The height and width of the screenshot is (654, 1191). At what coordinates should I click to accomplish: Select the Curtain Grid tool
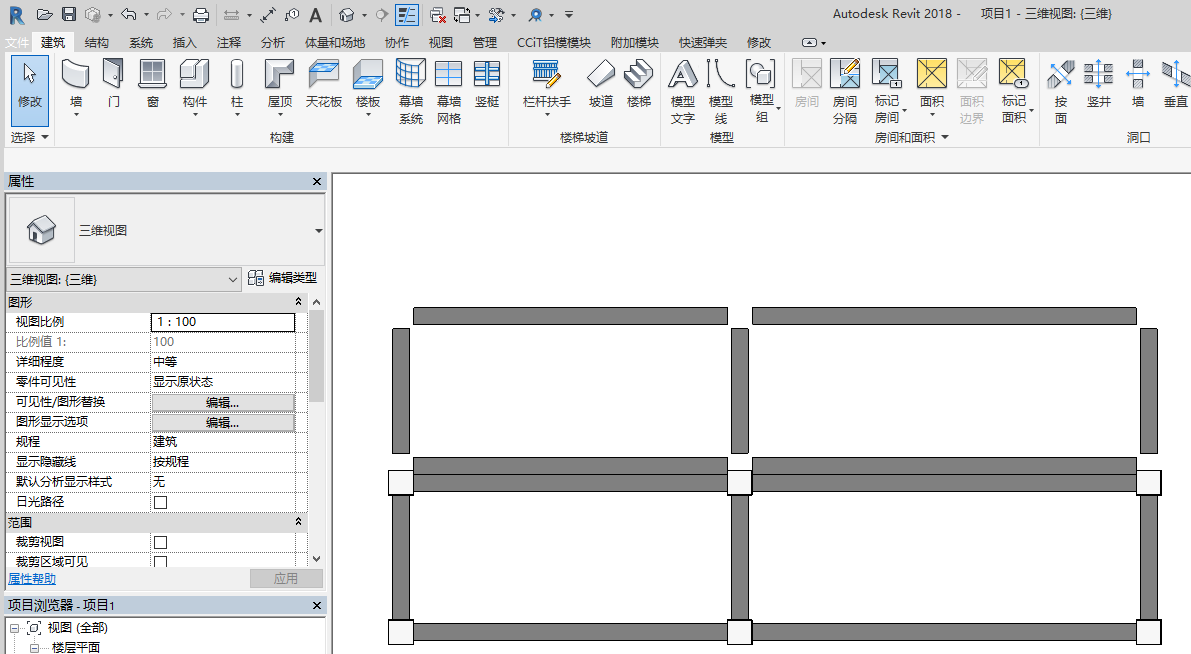point(449,91)
